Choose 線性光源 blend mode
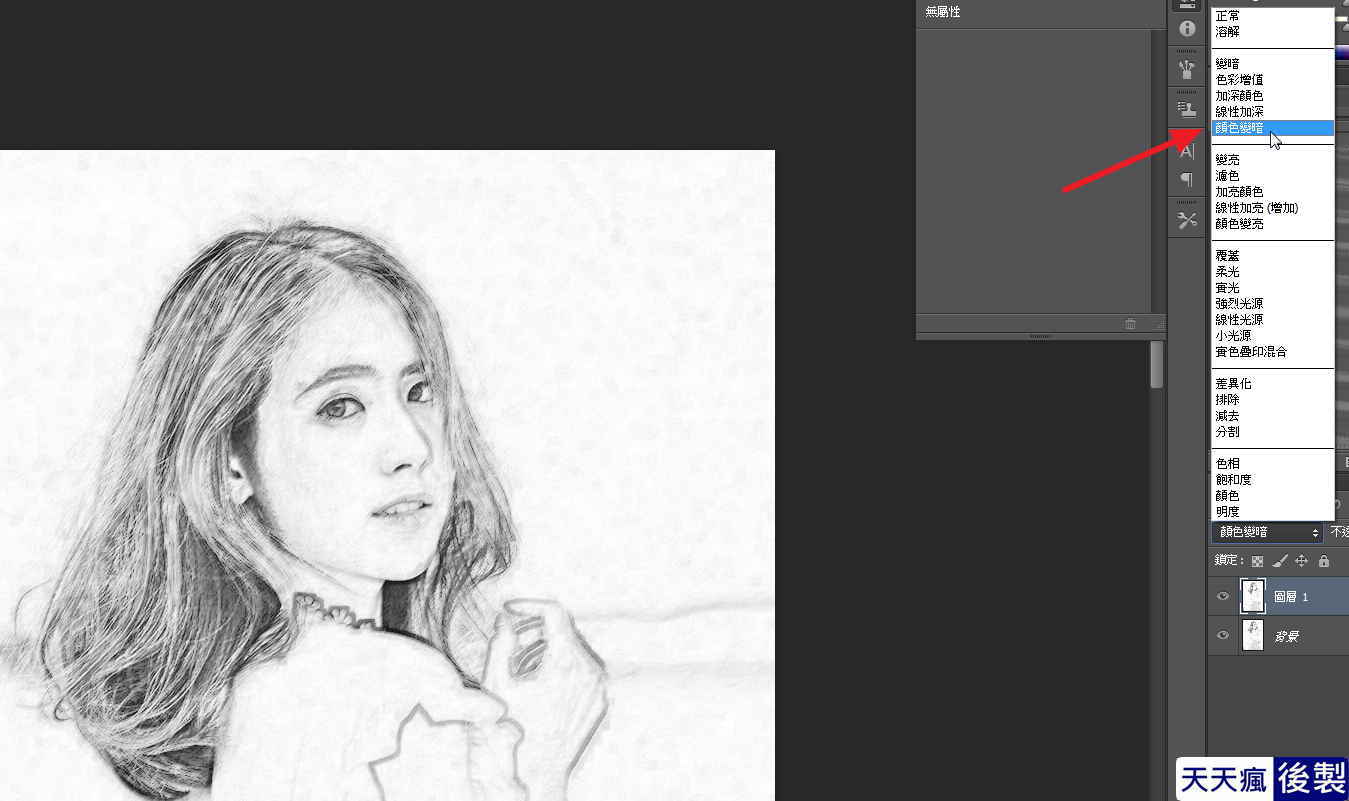 tap(1273, 320)
